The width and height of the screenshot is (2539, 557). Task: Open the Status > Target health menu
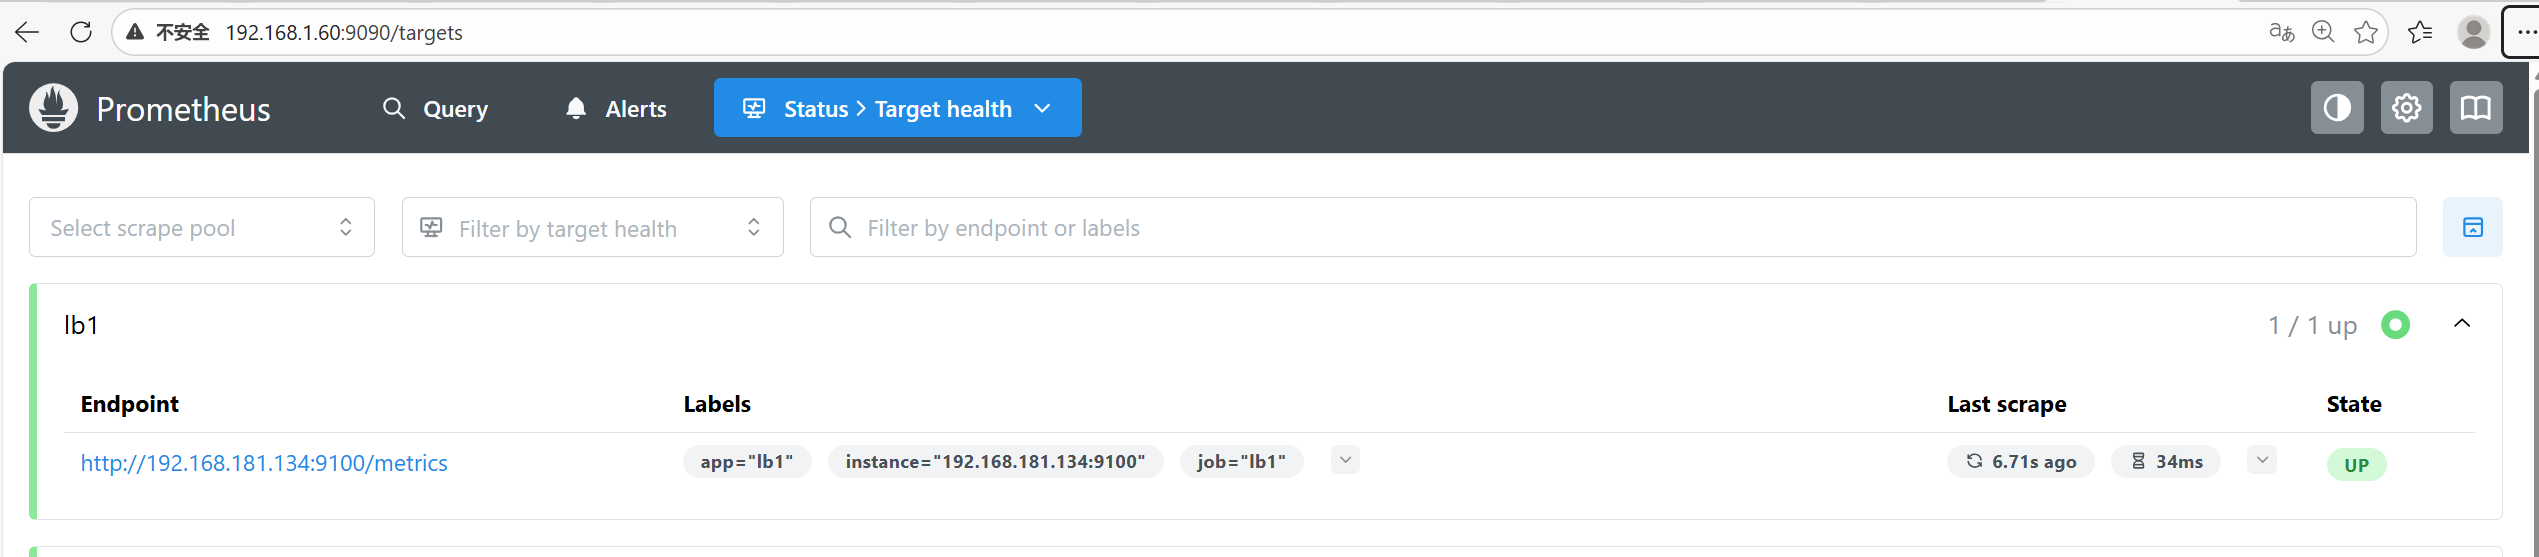point(898,108)
